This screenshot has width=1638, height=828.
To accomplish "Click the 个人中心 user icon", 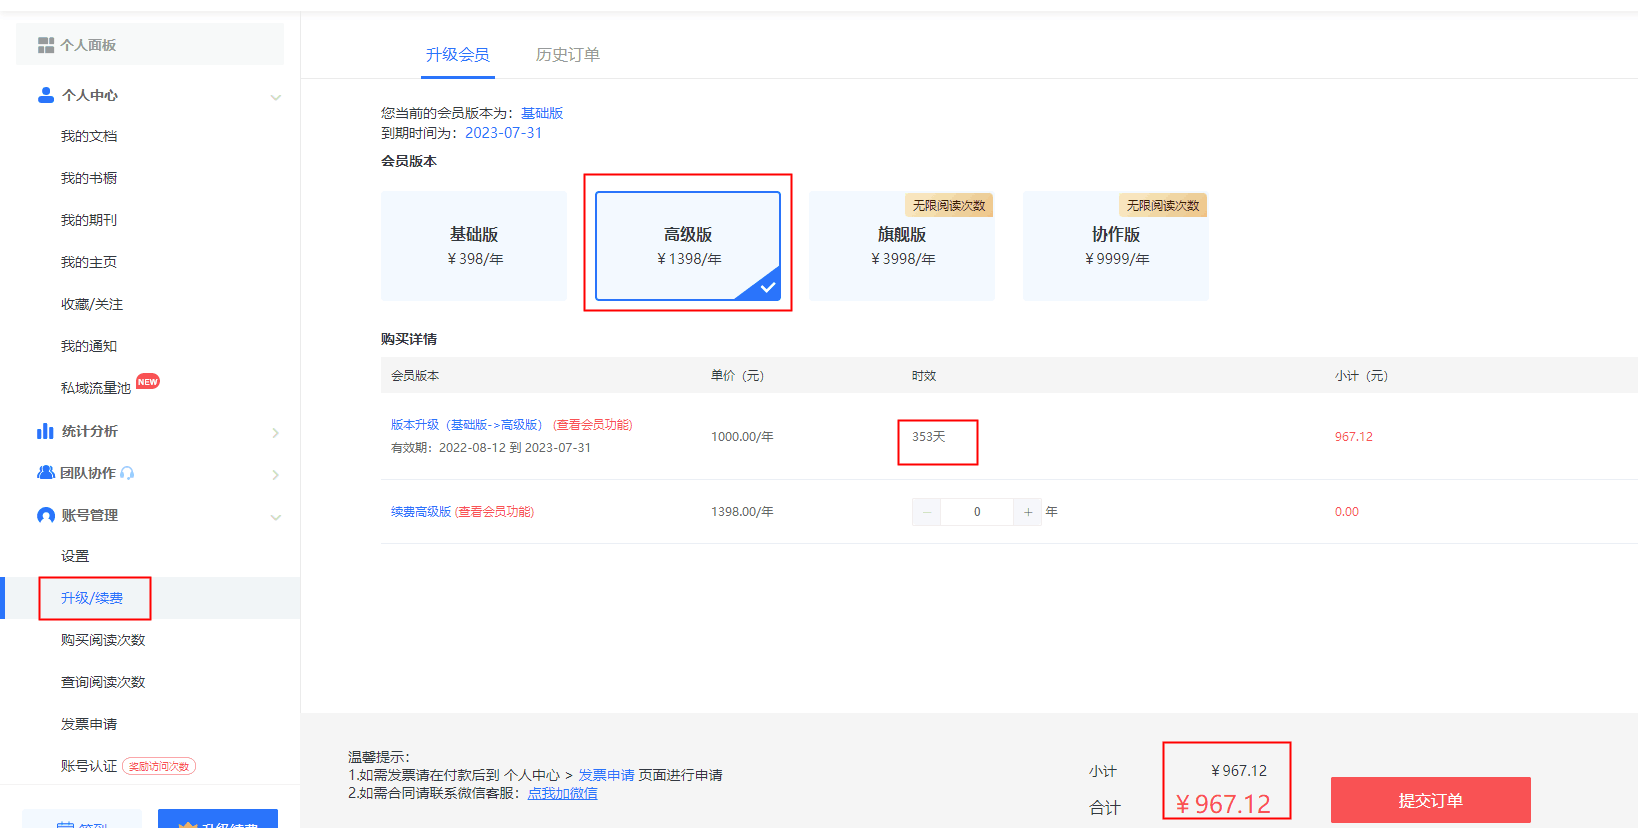I will click(x=46, y=95).
